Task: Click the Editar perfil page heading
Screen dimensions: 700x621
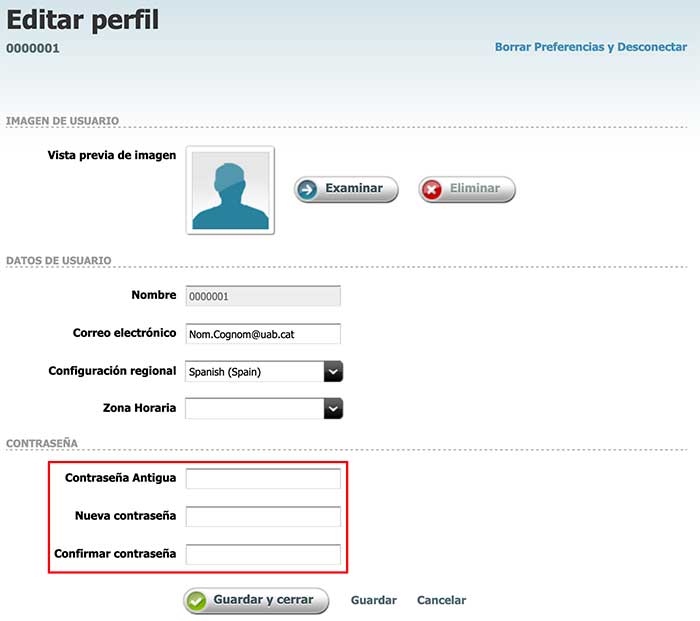Action: (x=82, y=19)
